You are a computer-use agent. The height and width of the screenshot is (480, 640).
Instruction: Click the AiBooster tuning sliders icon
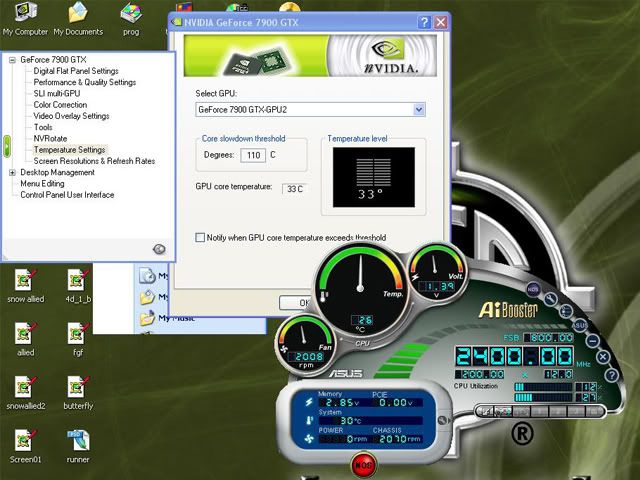coord(566,311)
